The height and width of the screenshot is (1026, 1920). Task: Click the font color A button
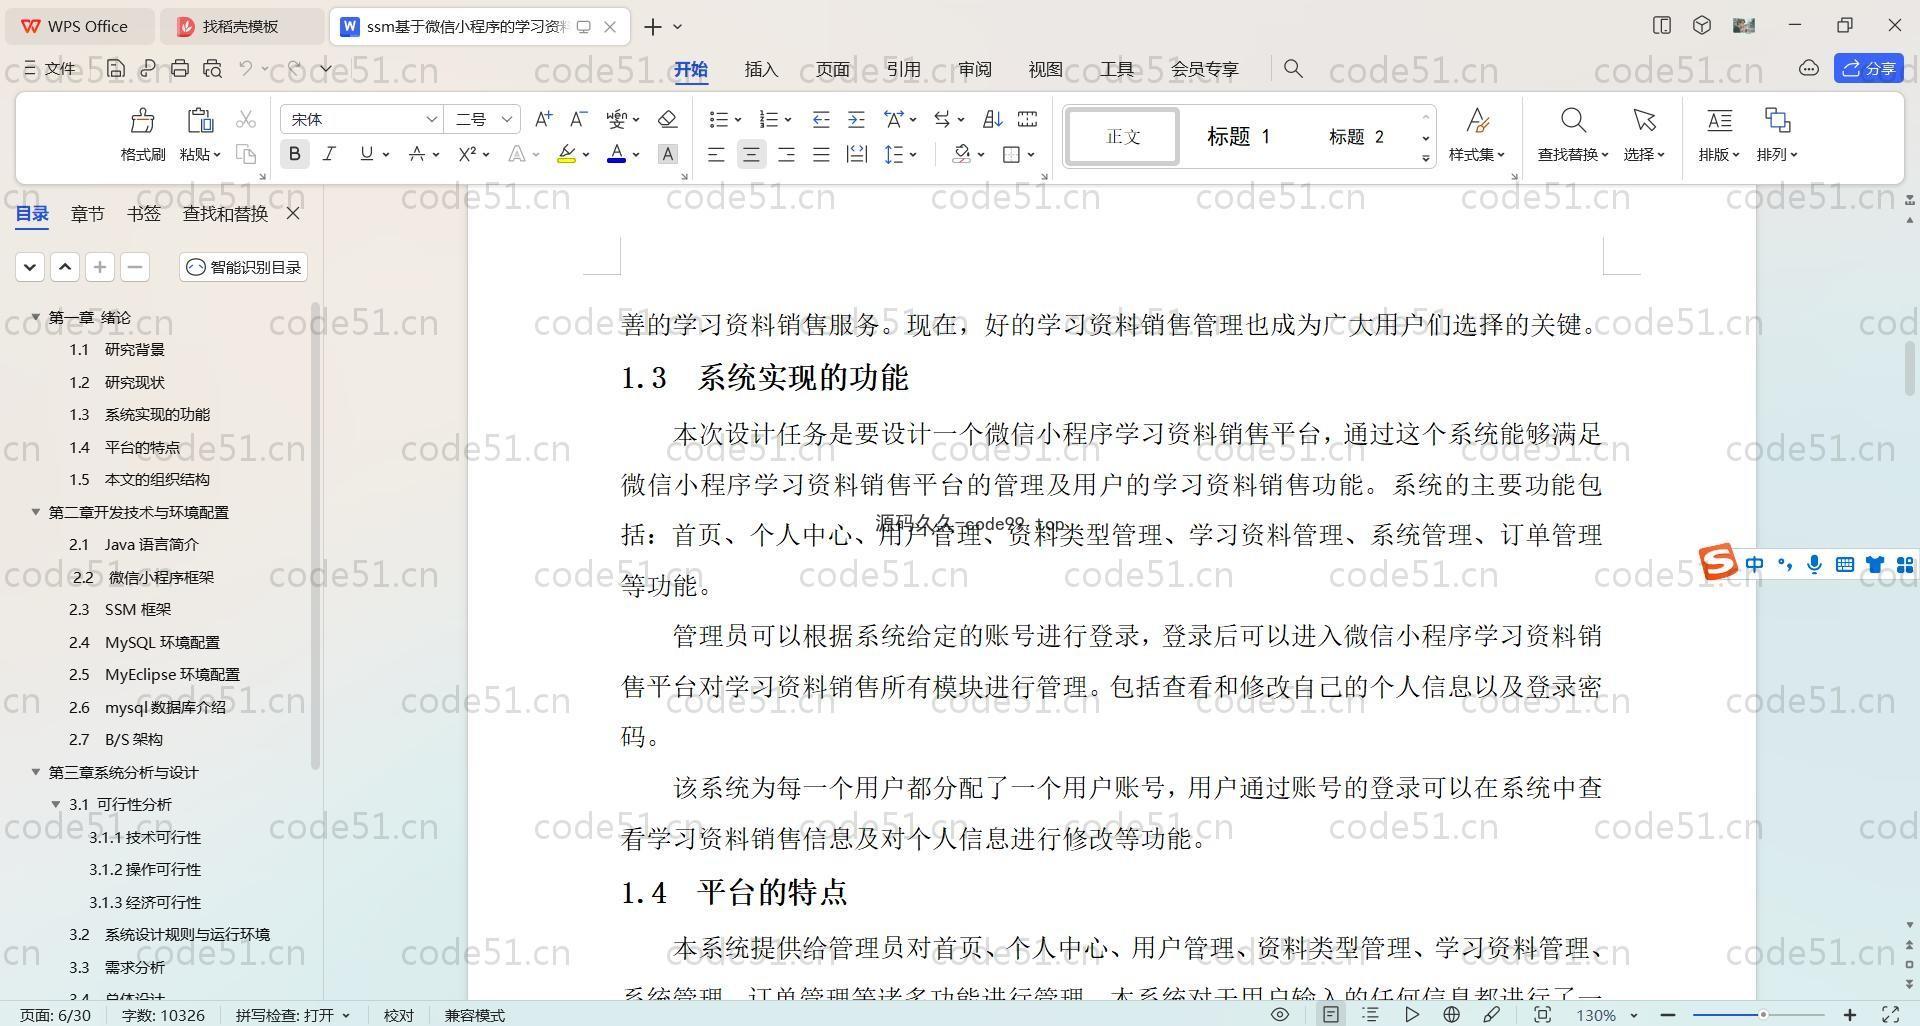pyautogui.click(x=617, y=154)
